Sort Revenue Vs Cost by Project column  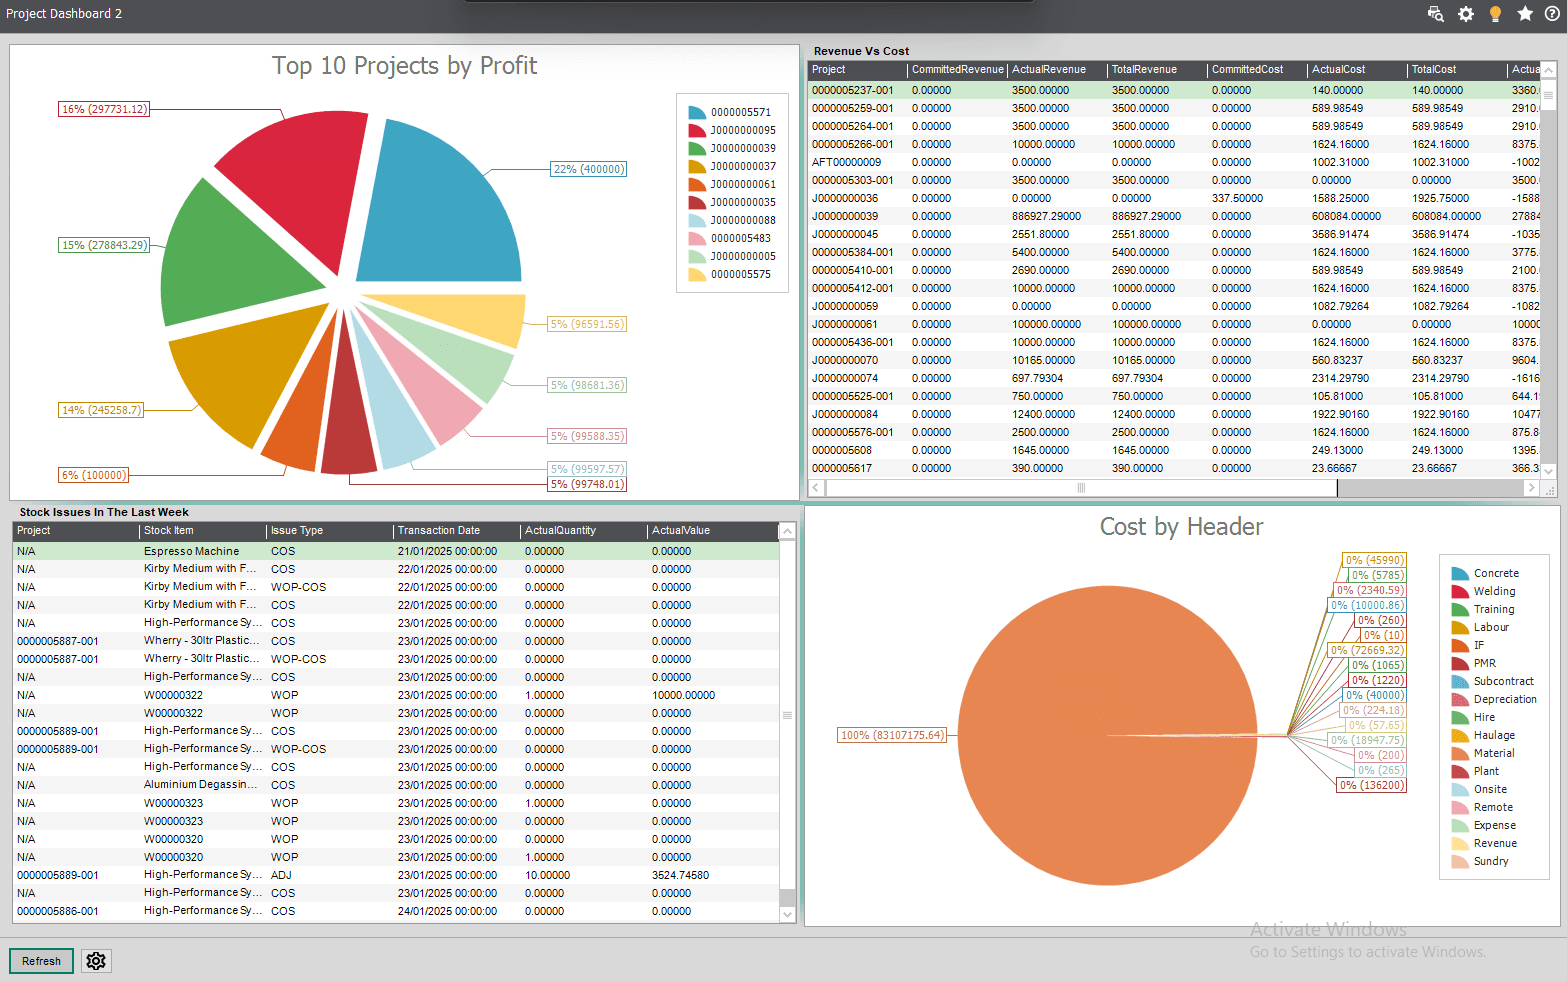coord(857,70)
